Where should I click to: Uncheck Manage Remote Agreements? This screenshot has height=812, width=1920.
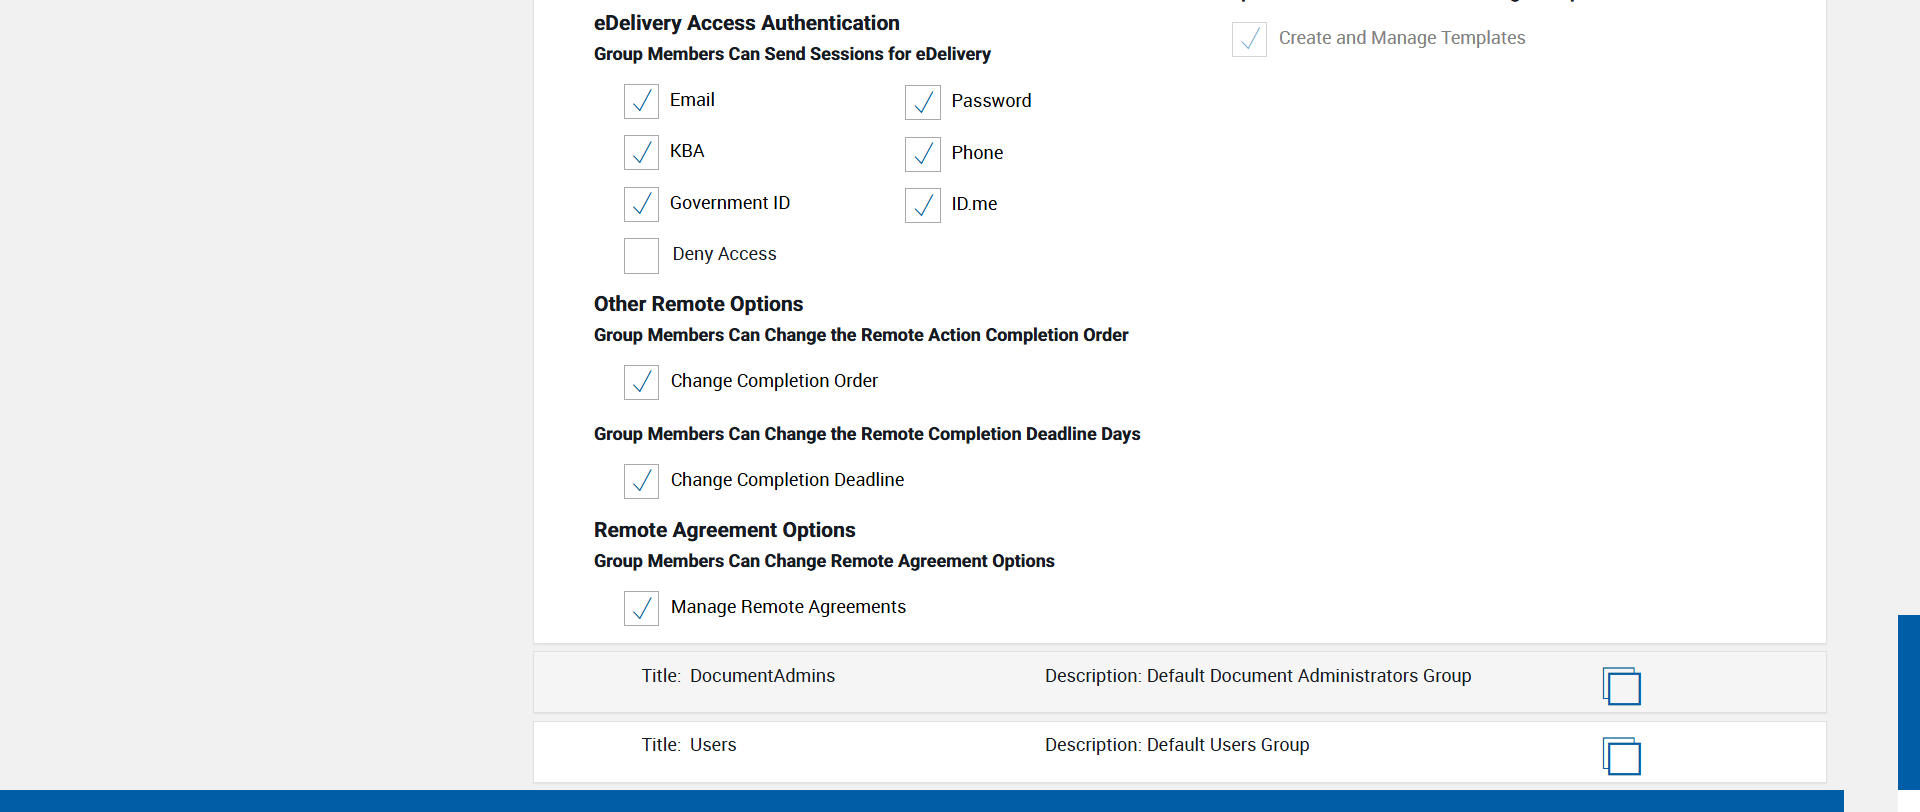641,608
